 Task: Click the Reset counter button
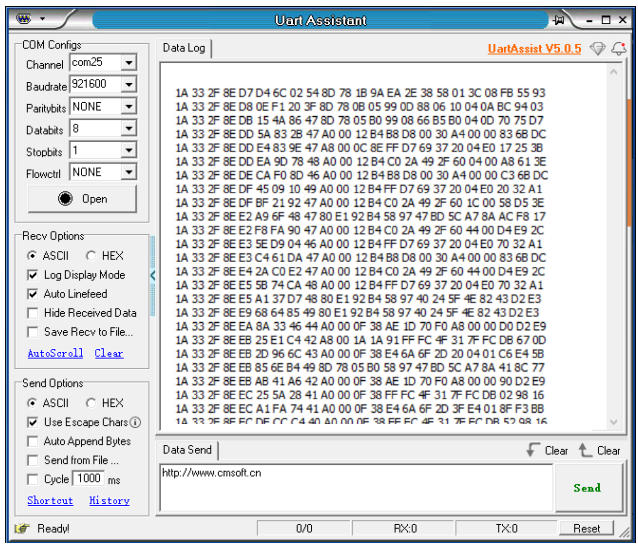point(586,529)
